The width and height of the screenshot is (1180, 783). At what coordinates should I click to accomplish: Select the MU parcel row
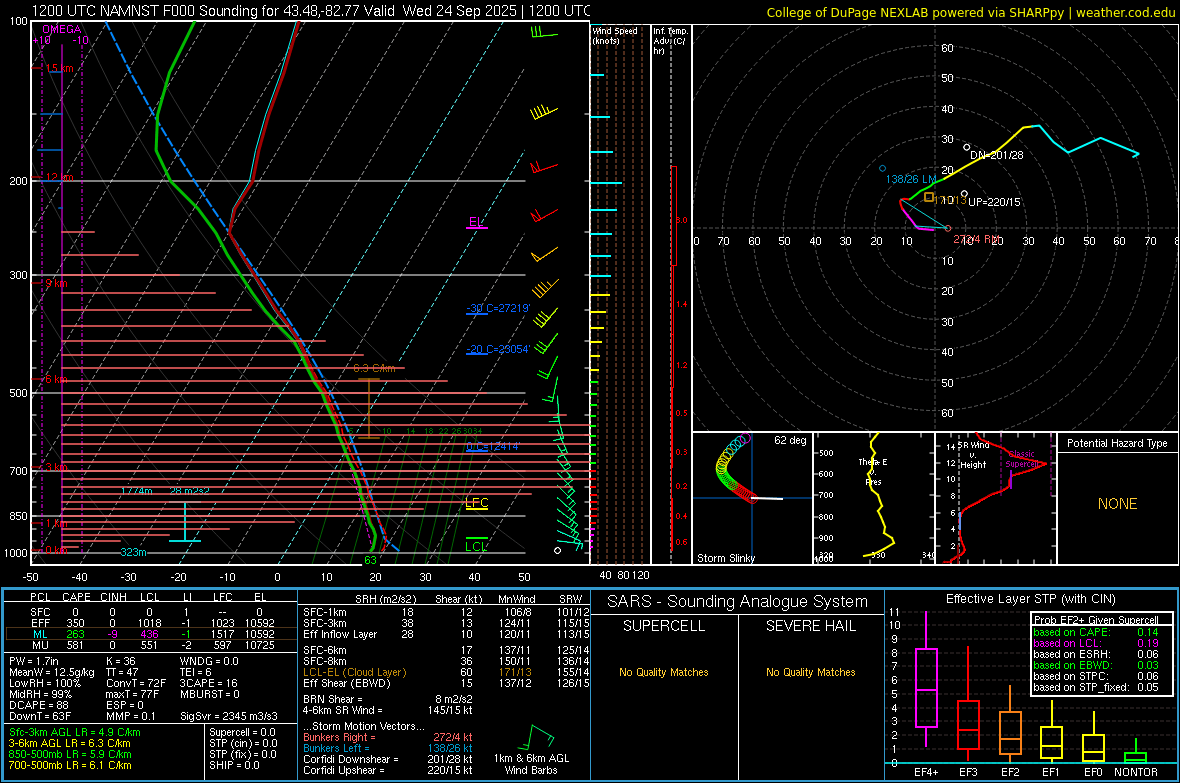[x=151, y=645]
